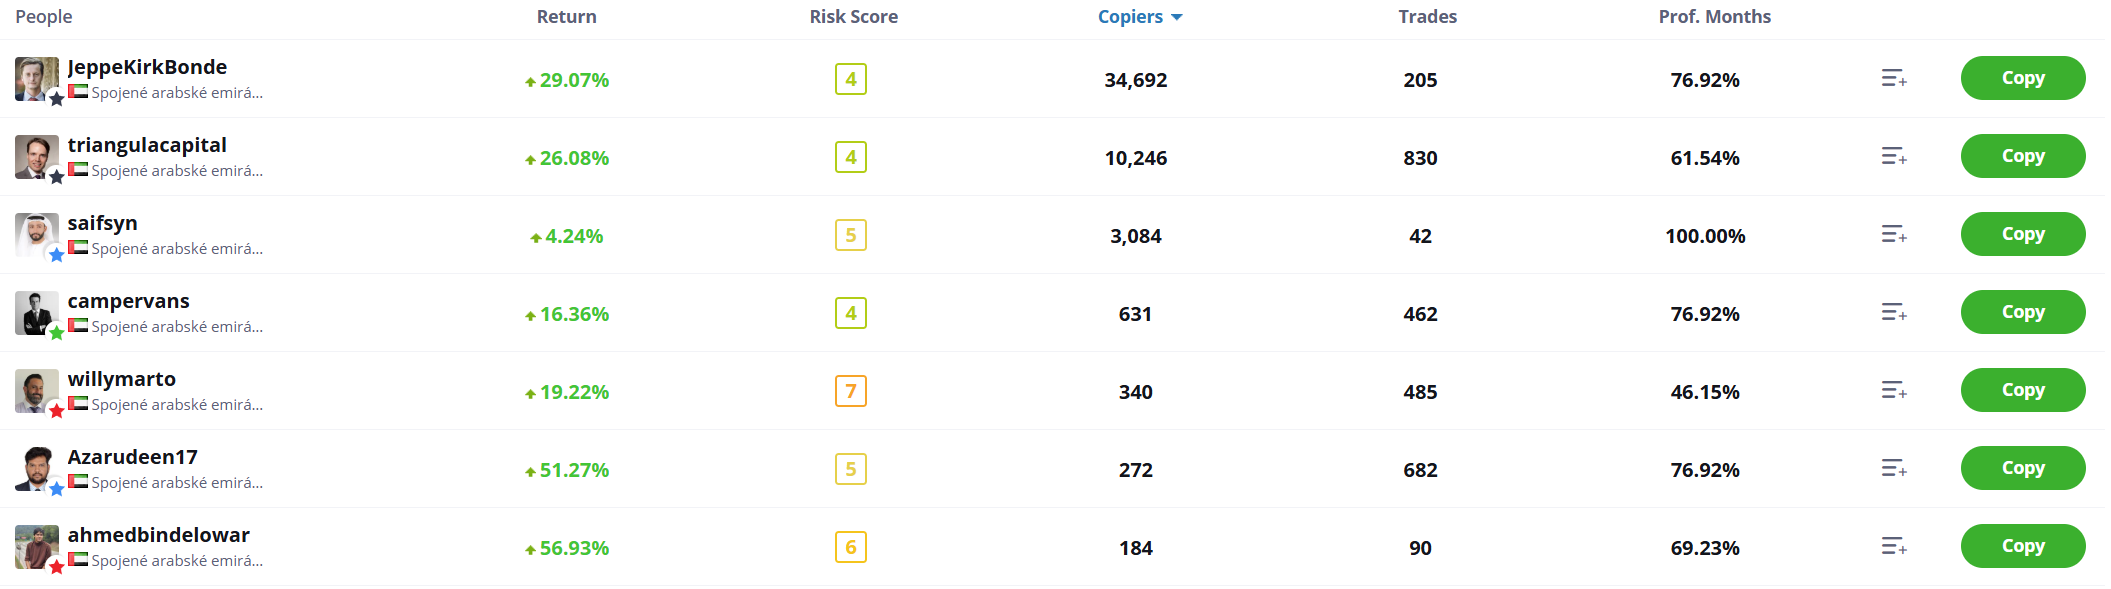2111x589 pixels.
Task: Click willymarto's add-to-watchlist icon
Action: (1893, 390)
